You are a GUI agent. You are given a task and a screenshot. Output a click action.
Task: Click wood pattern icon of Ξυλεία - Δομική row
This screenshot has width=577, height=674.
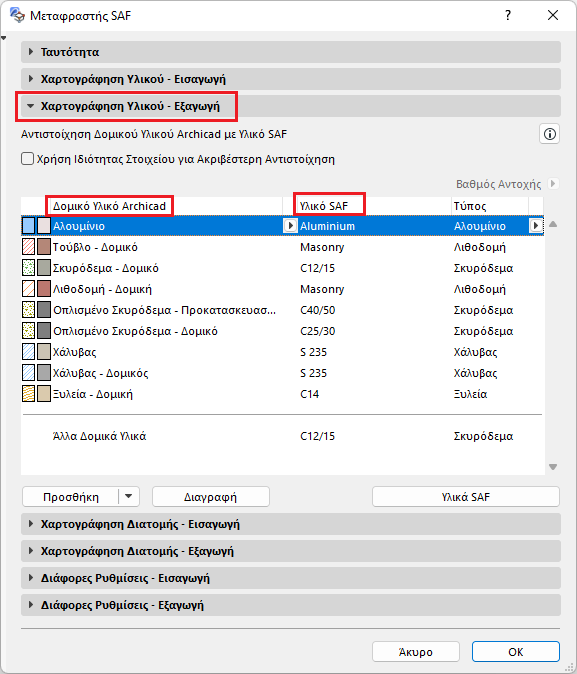click(x=28, y=394)
